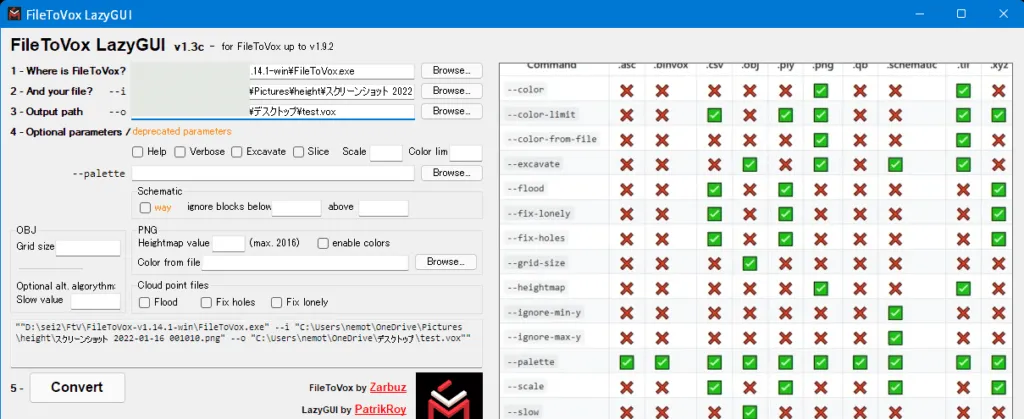Focus the Scale input box

pos(386,153)
